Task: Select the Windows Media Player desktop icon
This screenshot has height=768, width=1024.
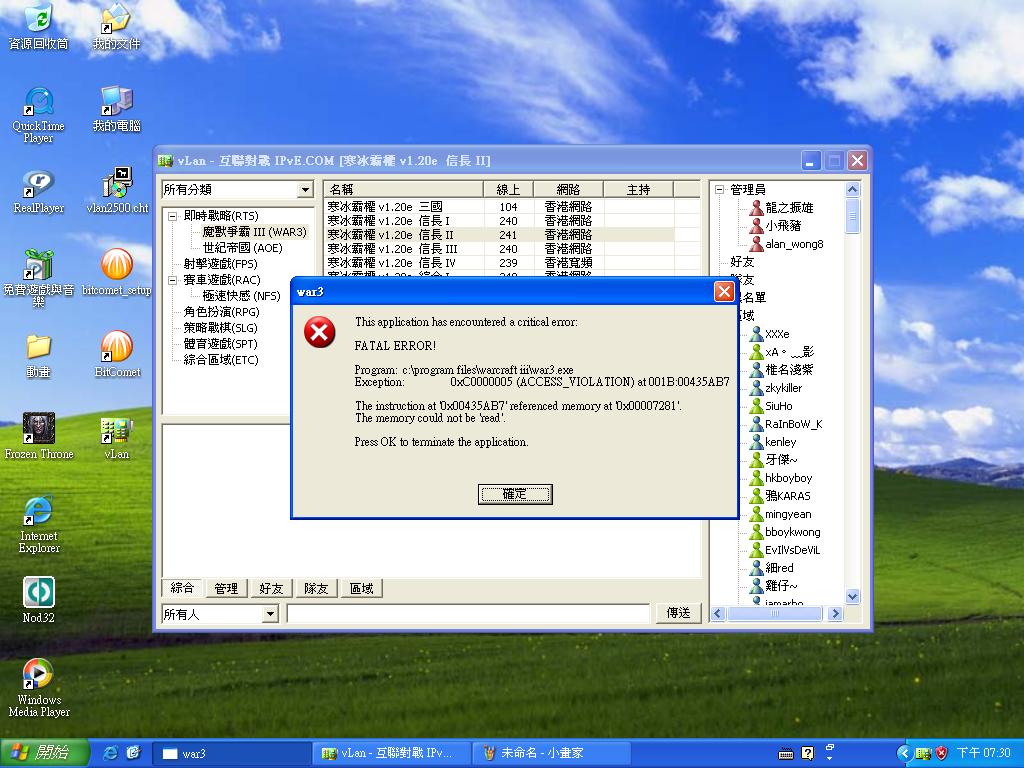Action: tap(39, 688)
